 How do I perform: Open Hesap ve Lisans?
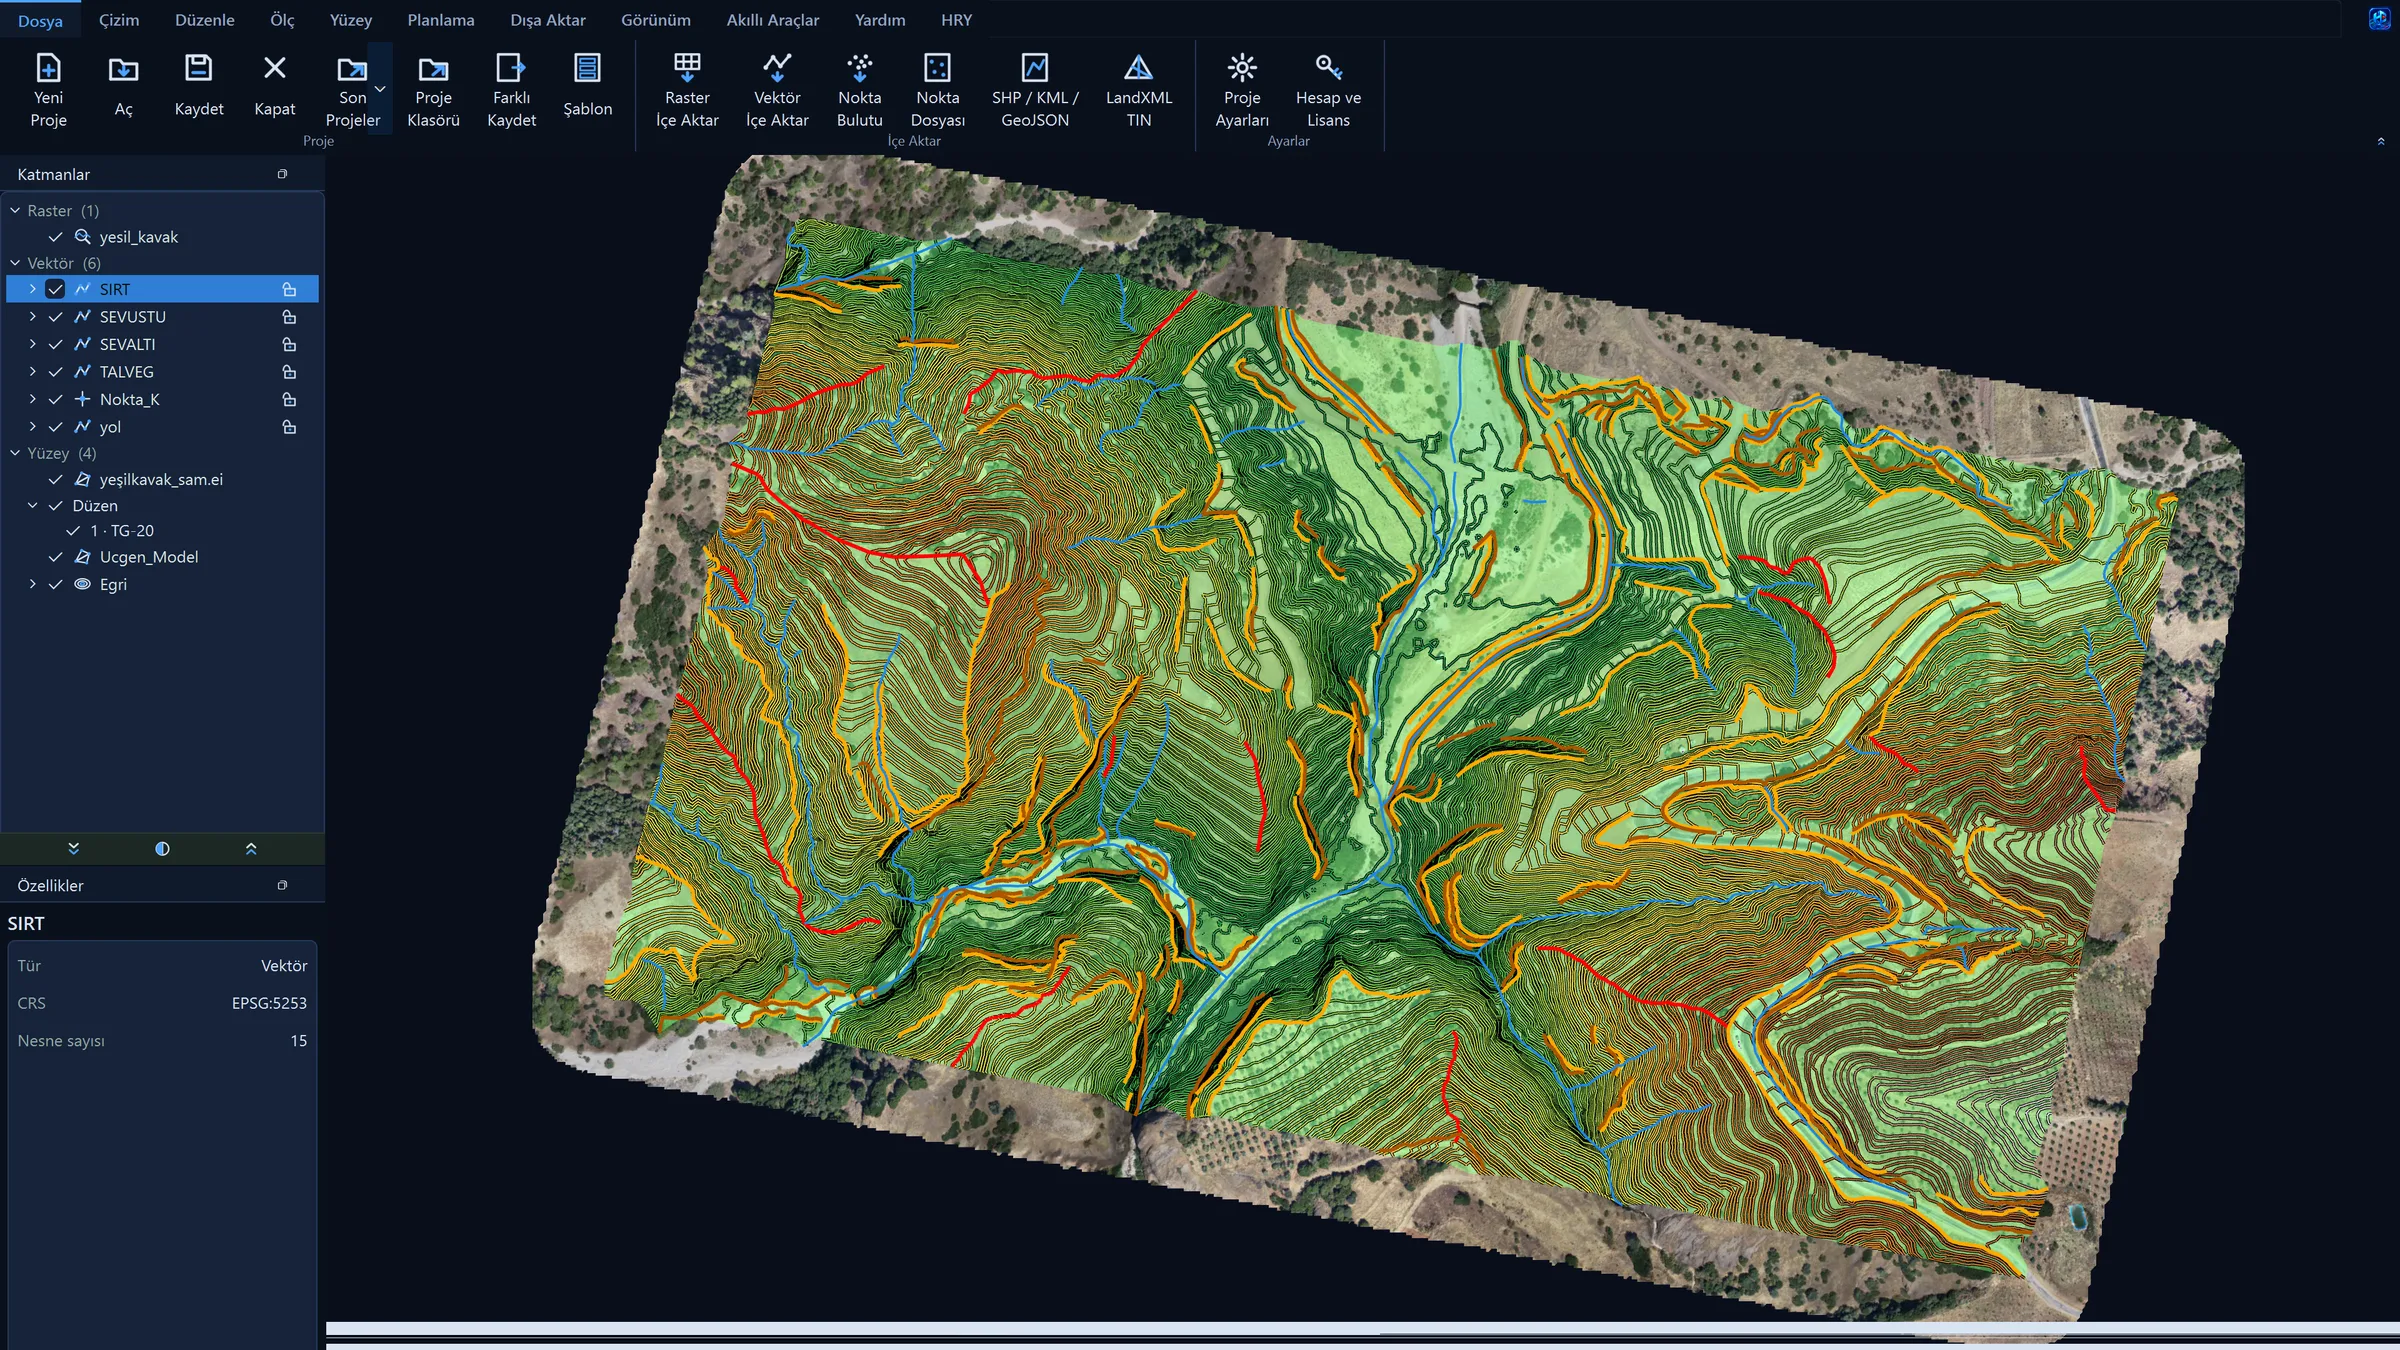tap(1328, 90)
